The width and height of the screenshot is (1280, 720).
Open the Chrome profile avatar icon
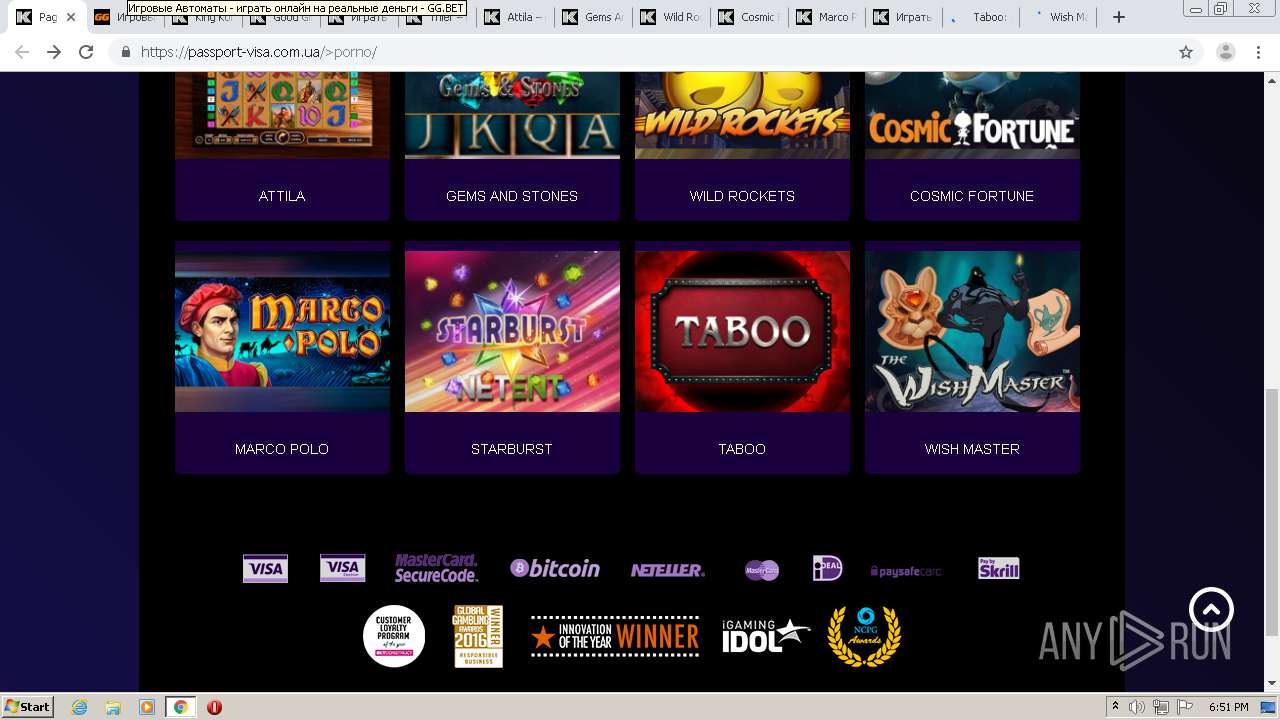pyautogui.click(x=1225, y=52)
